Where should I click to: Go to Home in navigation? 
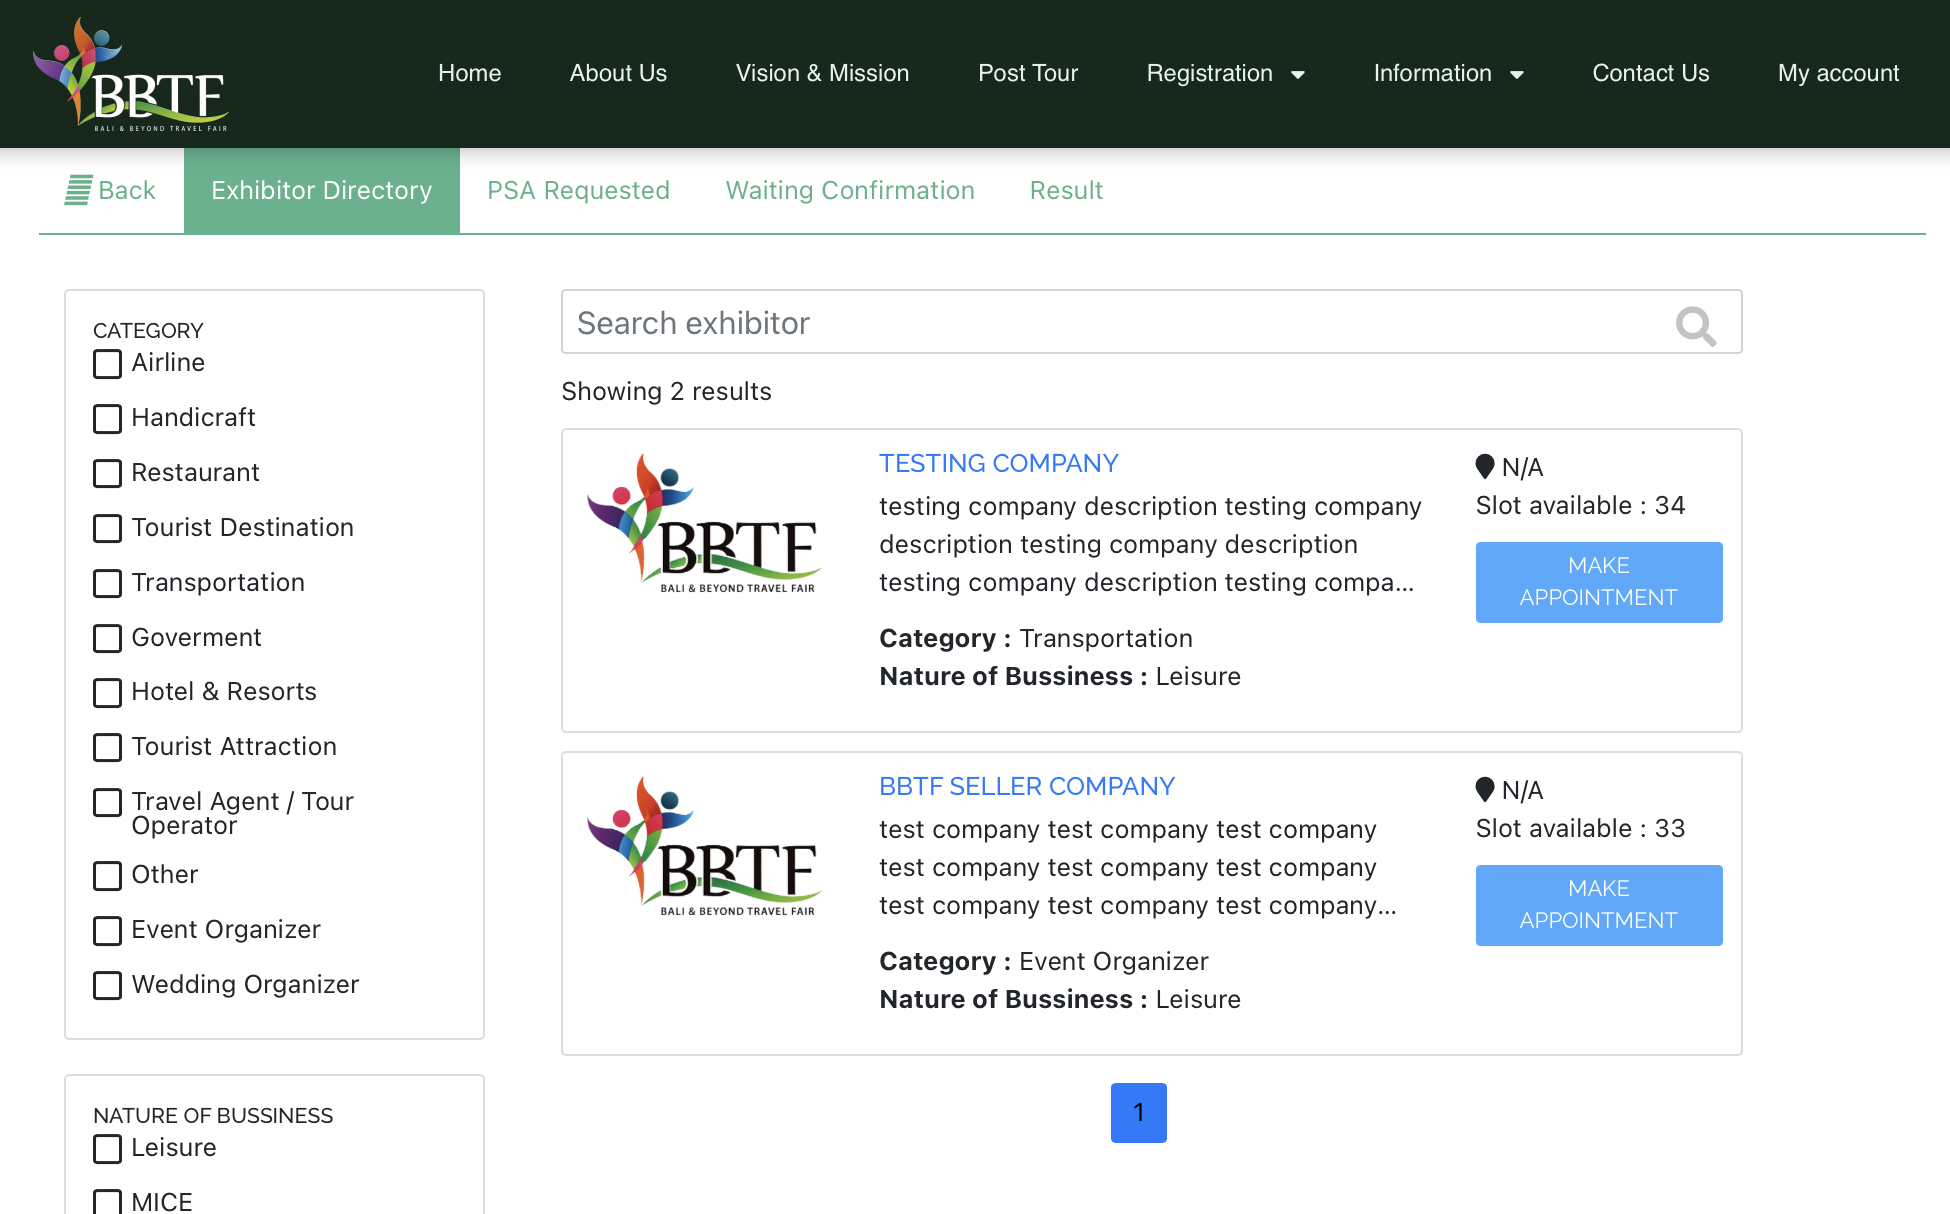coord(469,73)
